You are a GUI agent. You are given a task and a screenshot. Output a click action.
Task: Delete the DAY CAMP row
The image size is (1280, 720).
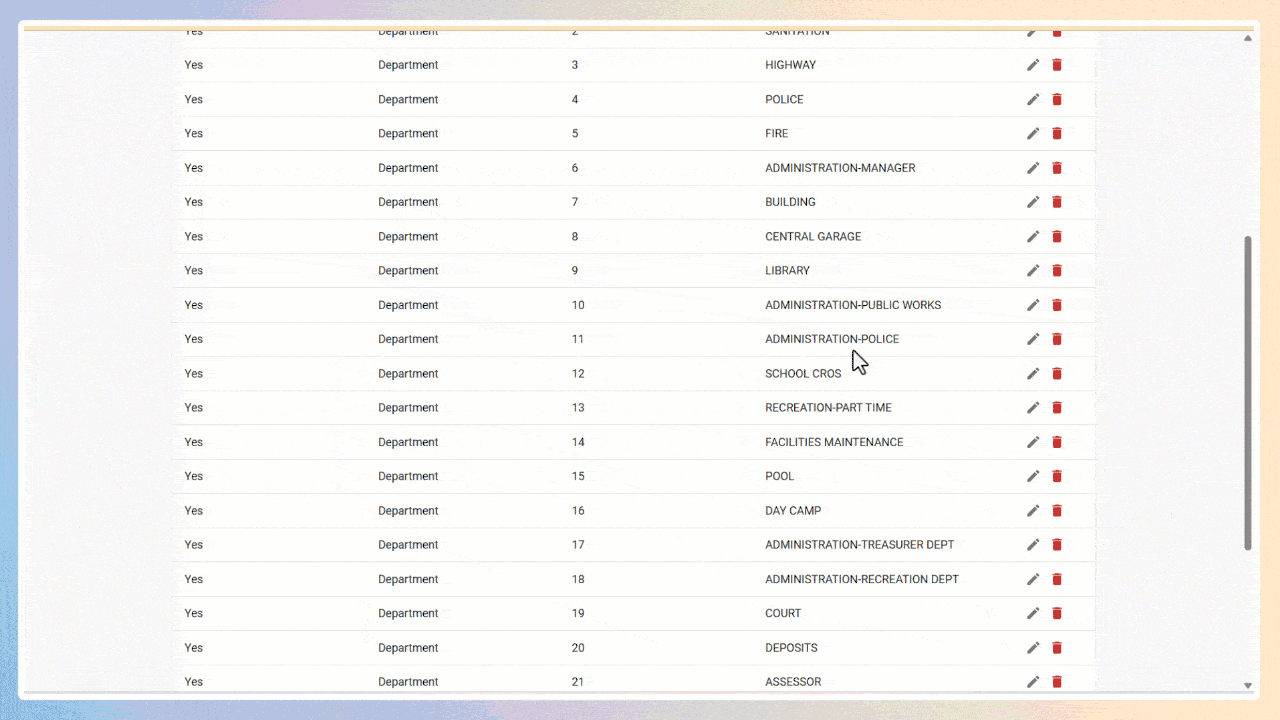1057,510
